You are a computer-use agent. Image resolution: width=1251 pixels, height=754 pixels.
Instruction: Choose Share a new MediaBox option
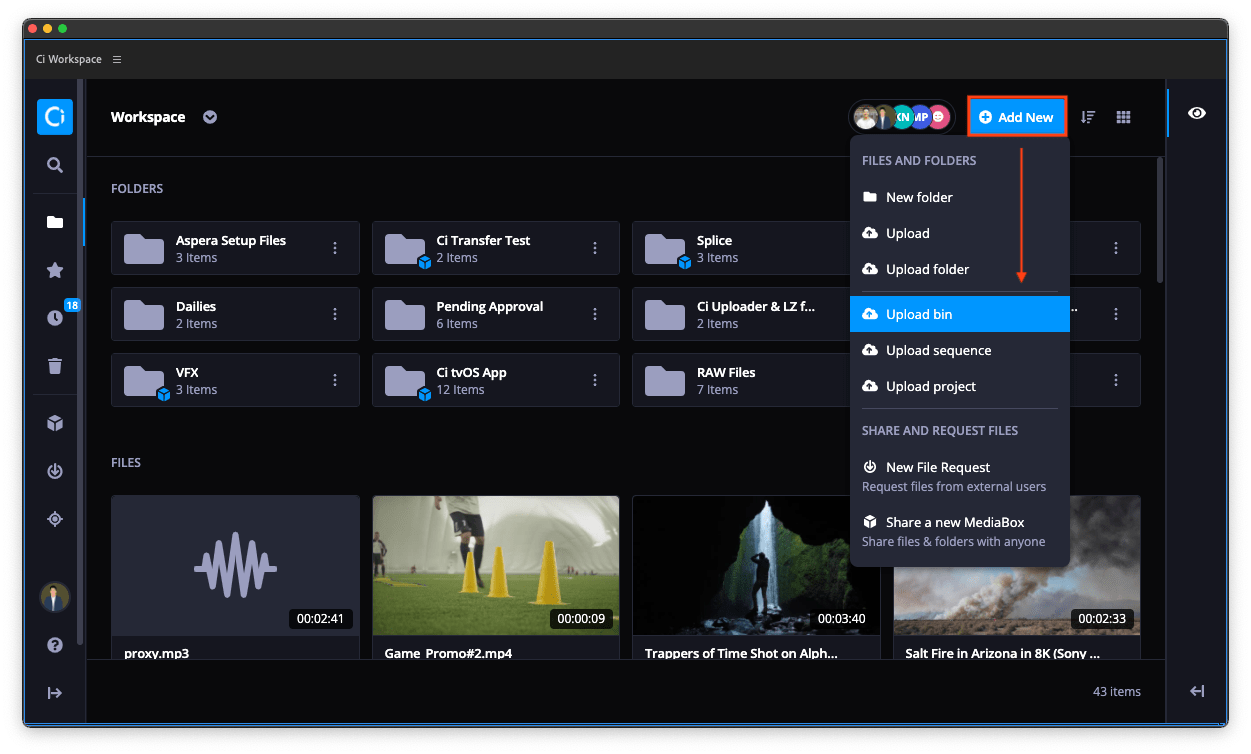956,522
